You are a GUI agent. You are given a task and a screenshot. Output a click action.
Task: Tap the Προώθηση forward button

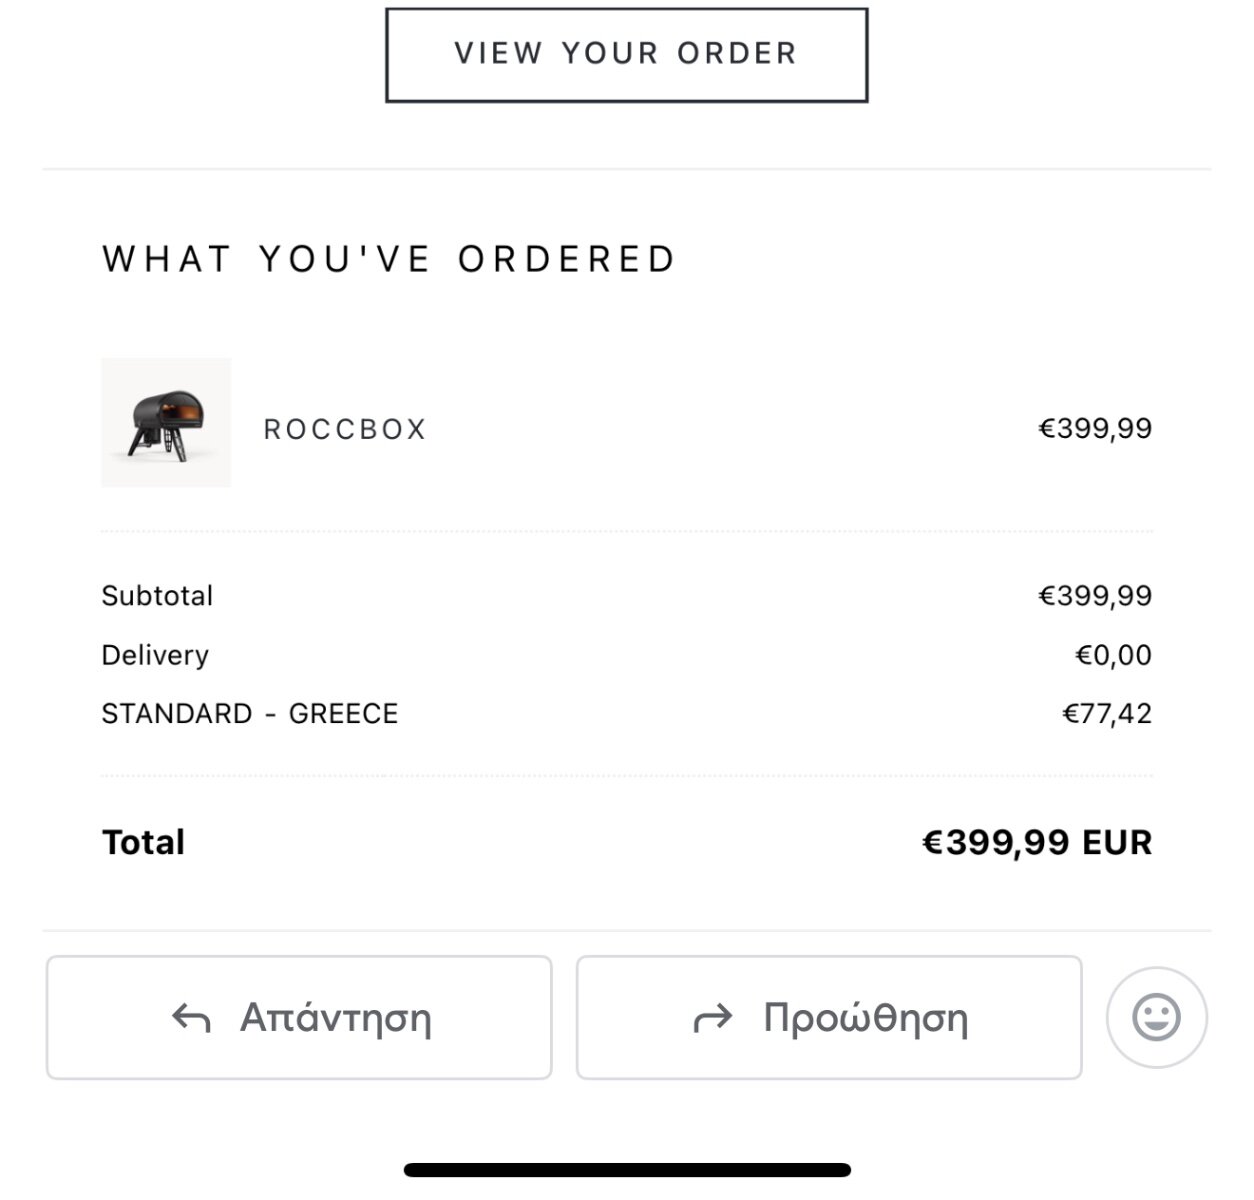(x=829, y=1017)
